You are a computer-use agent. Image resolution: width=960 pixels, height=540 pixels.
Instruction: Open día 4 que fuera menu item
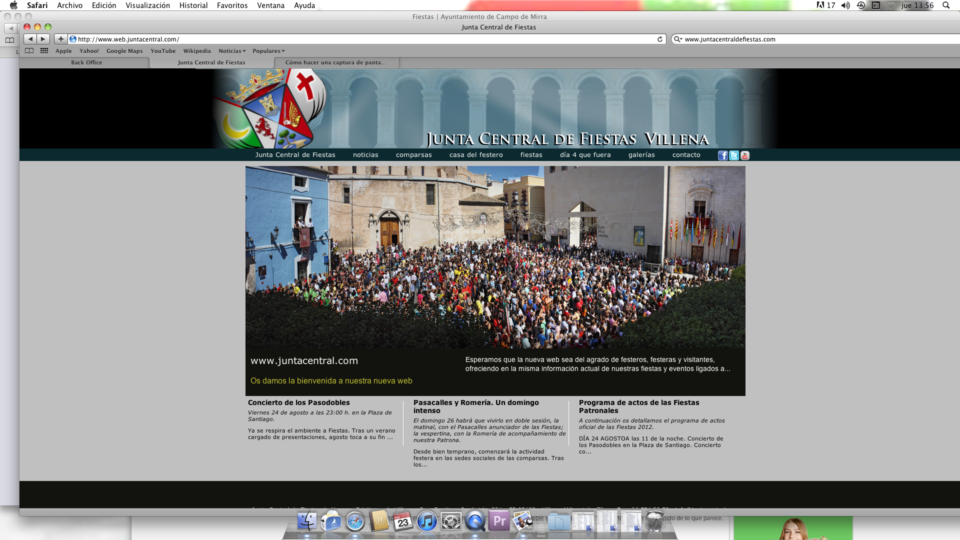585,155
